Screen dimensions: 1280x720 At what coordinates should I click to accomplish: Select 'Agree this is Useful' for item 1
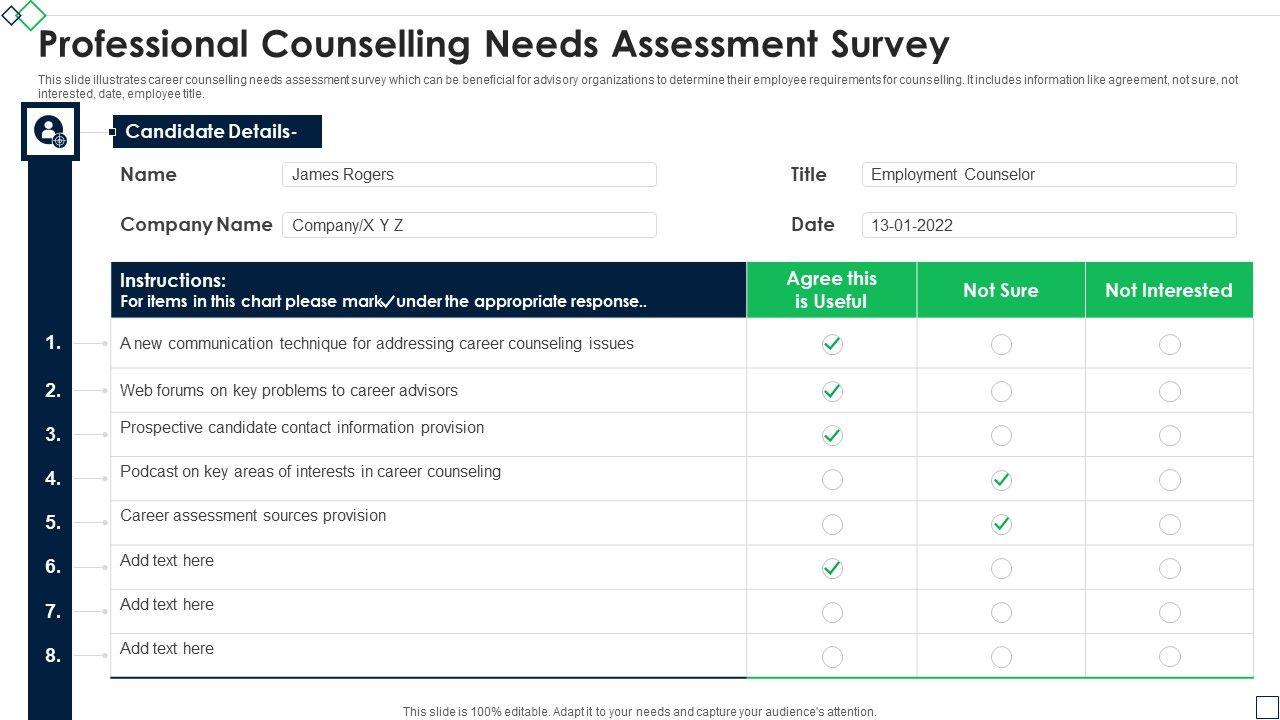pyautogui.click(x=832, y=345)
